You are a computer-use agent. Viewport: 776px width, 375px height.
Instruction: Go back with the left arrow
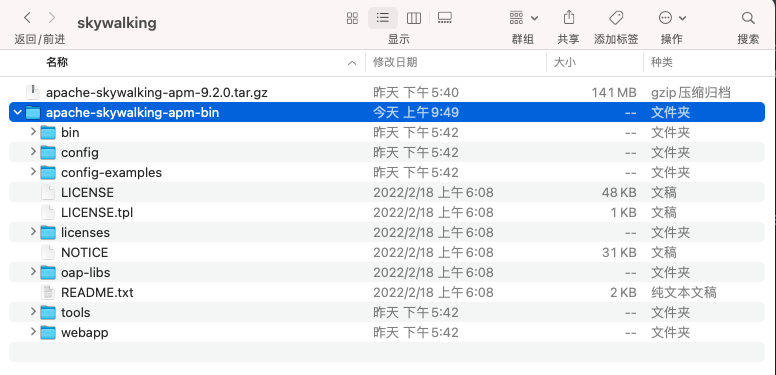pos(28,18)
